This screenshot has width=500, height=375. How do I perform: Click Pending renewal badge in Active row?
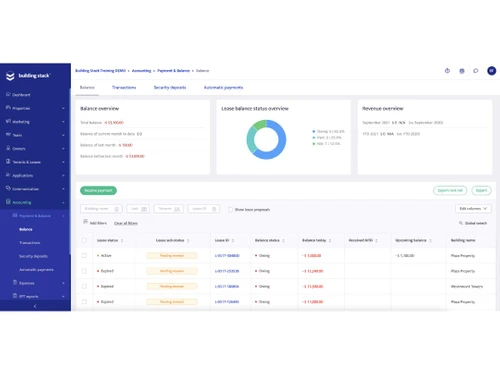pyautogui.click(x=172, y=256)
